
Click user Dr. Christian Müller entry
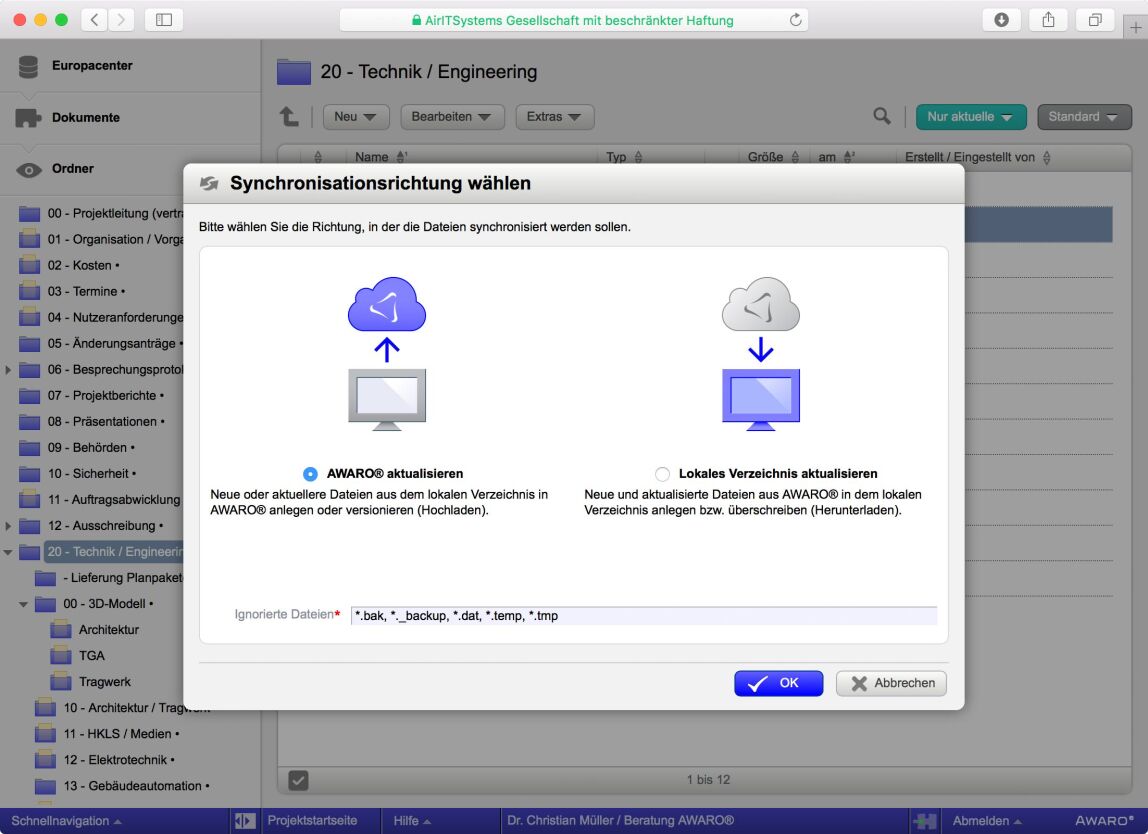pyautogui.click(x=620, y=821)
